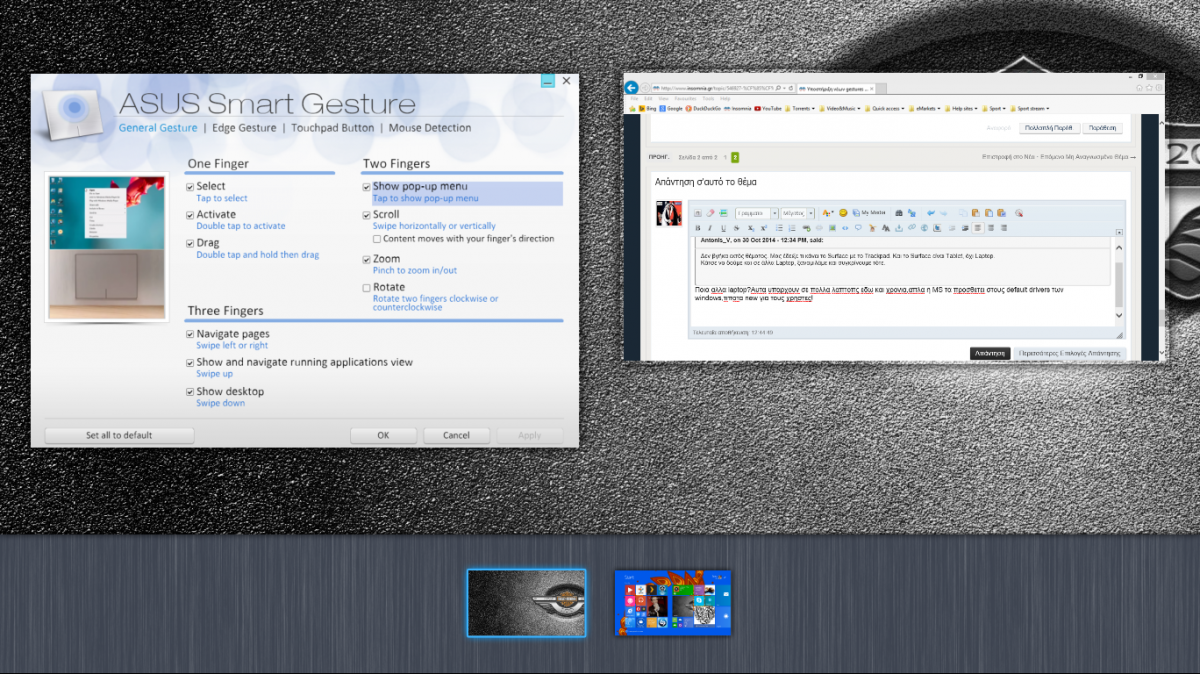Expand the Sport favourites folder
This screenshot has height=674, width=1200.
[x=994, y=108]
